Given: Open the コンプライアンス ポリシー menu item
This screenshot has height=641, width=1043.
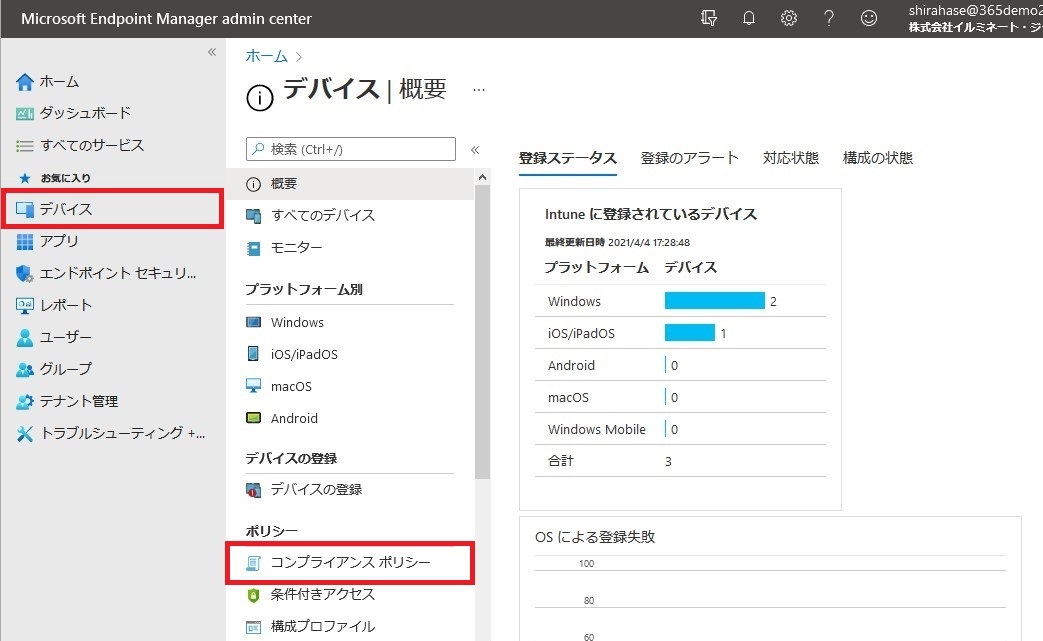Looking at the screenshot, I should pyautogui.click(x=350, y=563).
